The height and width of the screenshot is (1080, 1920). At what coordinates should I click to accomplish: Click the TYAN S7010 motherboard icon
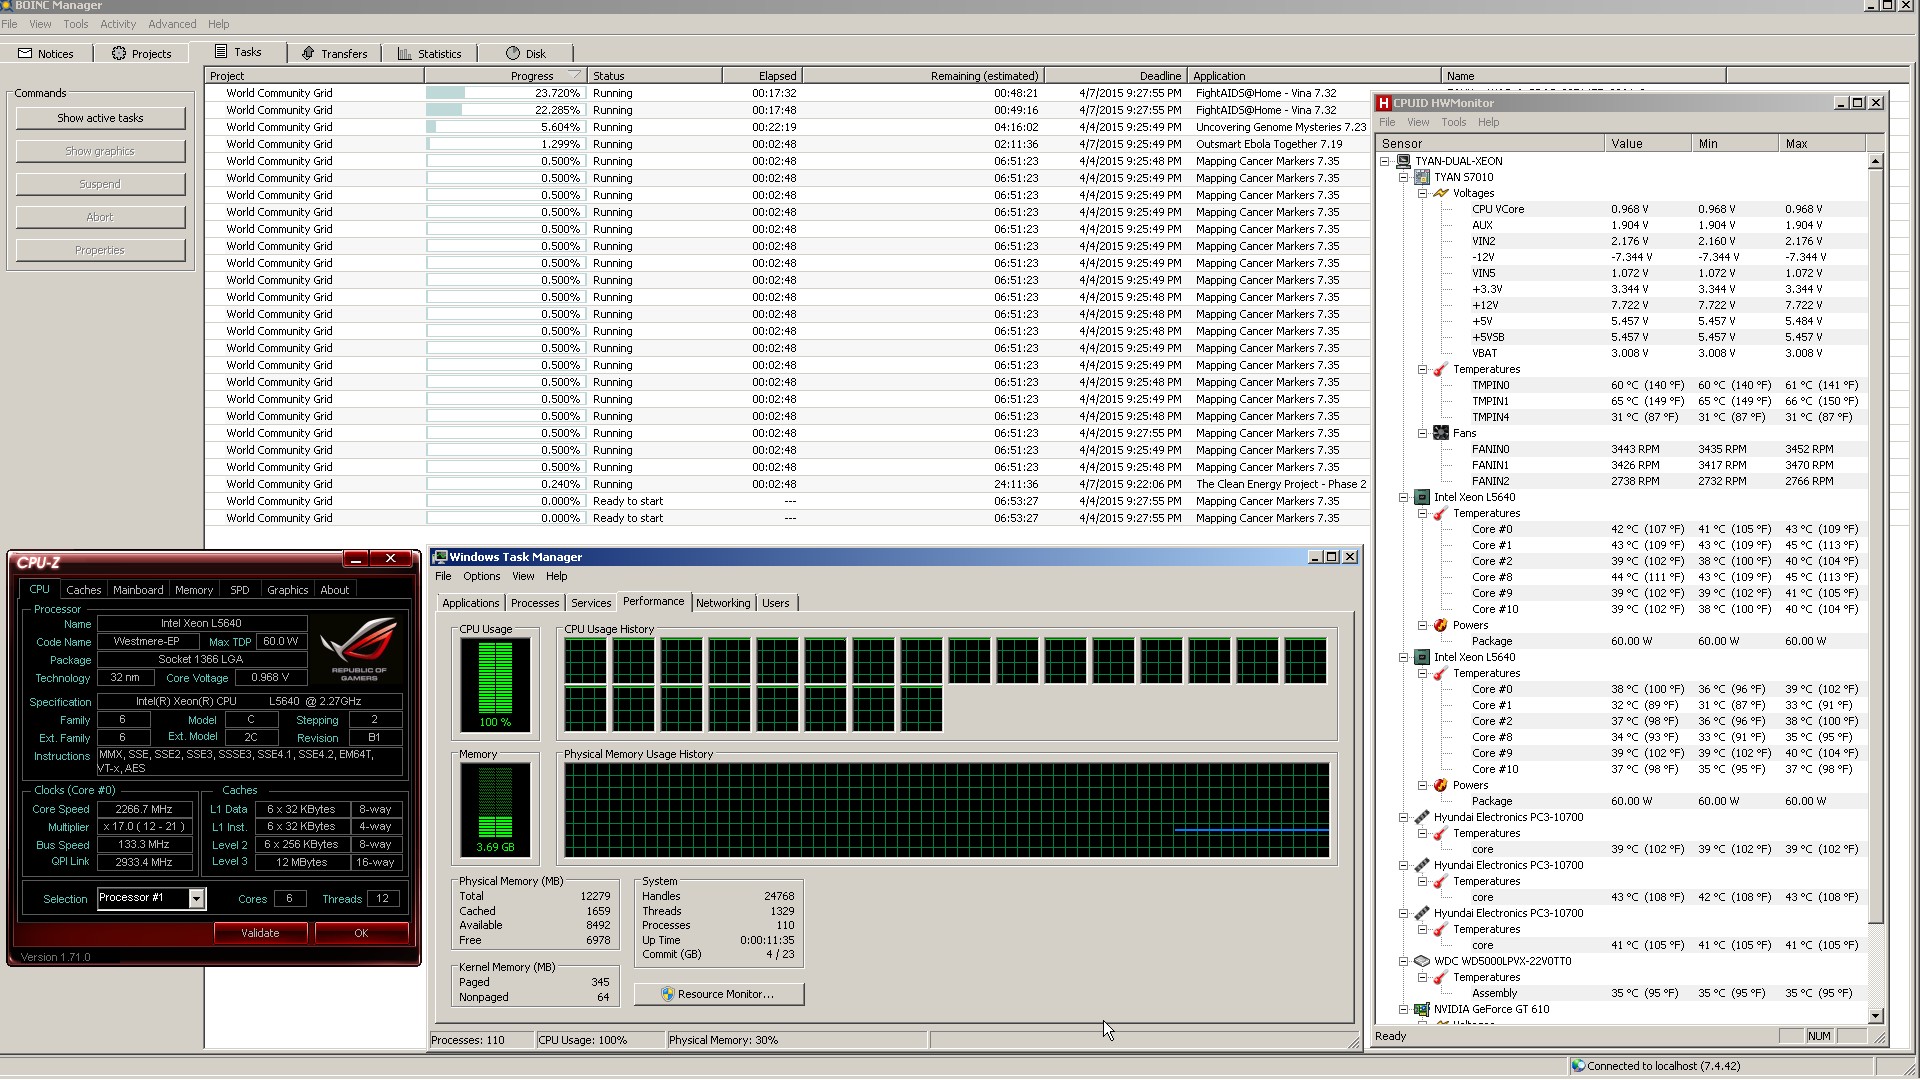1422,177
